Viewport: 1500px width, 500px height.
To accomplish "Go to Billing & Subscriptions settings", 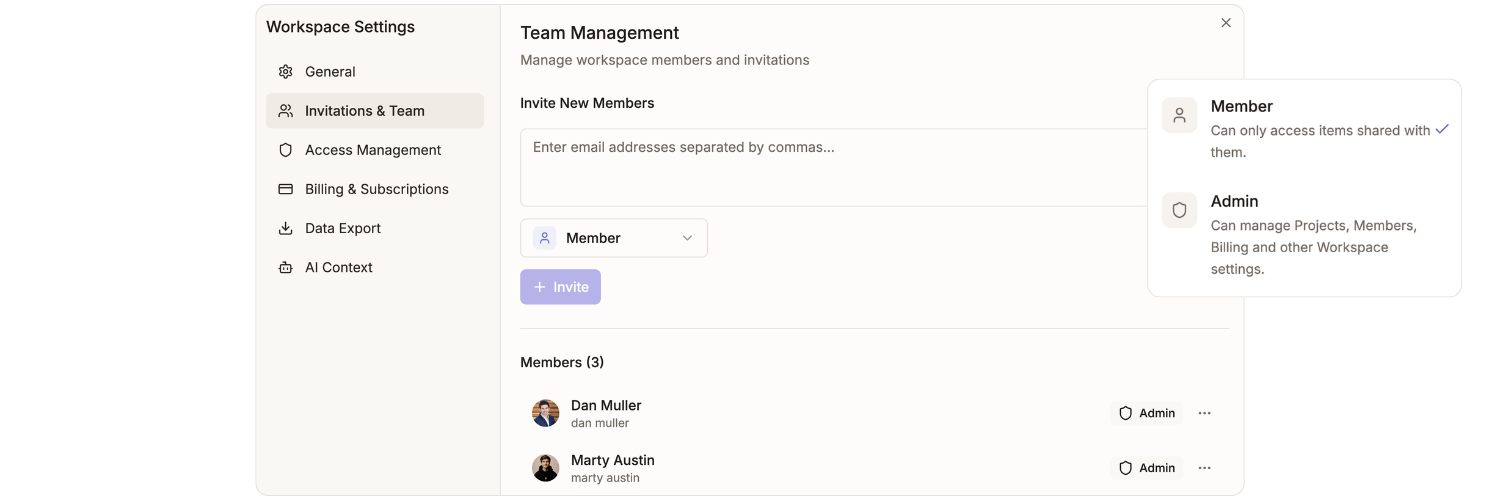I will (376, 189).
